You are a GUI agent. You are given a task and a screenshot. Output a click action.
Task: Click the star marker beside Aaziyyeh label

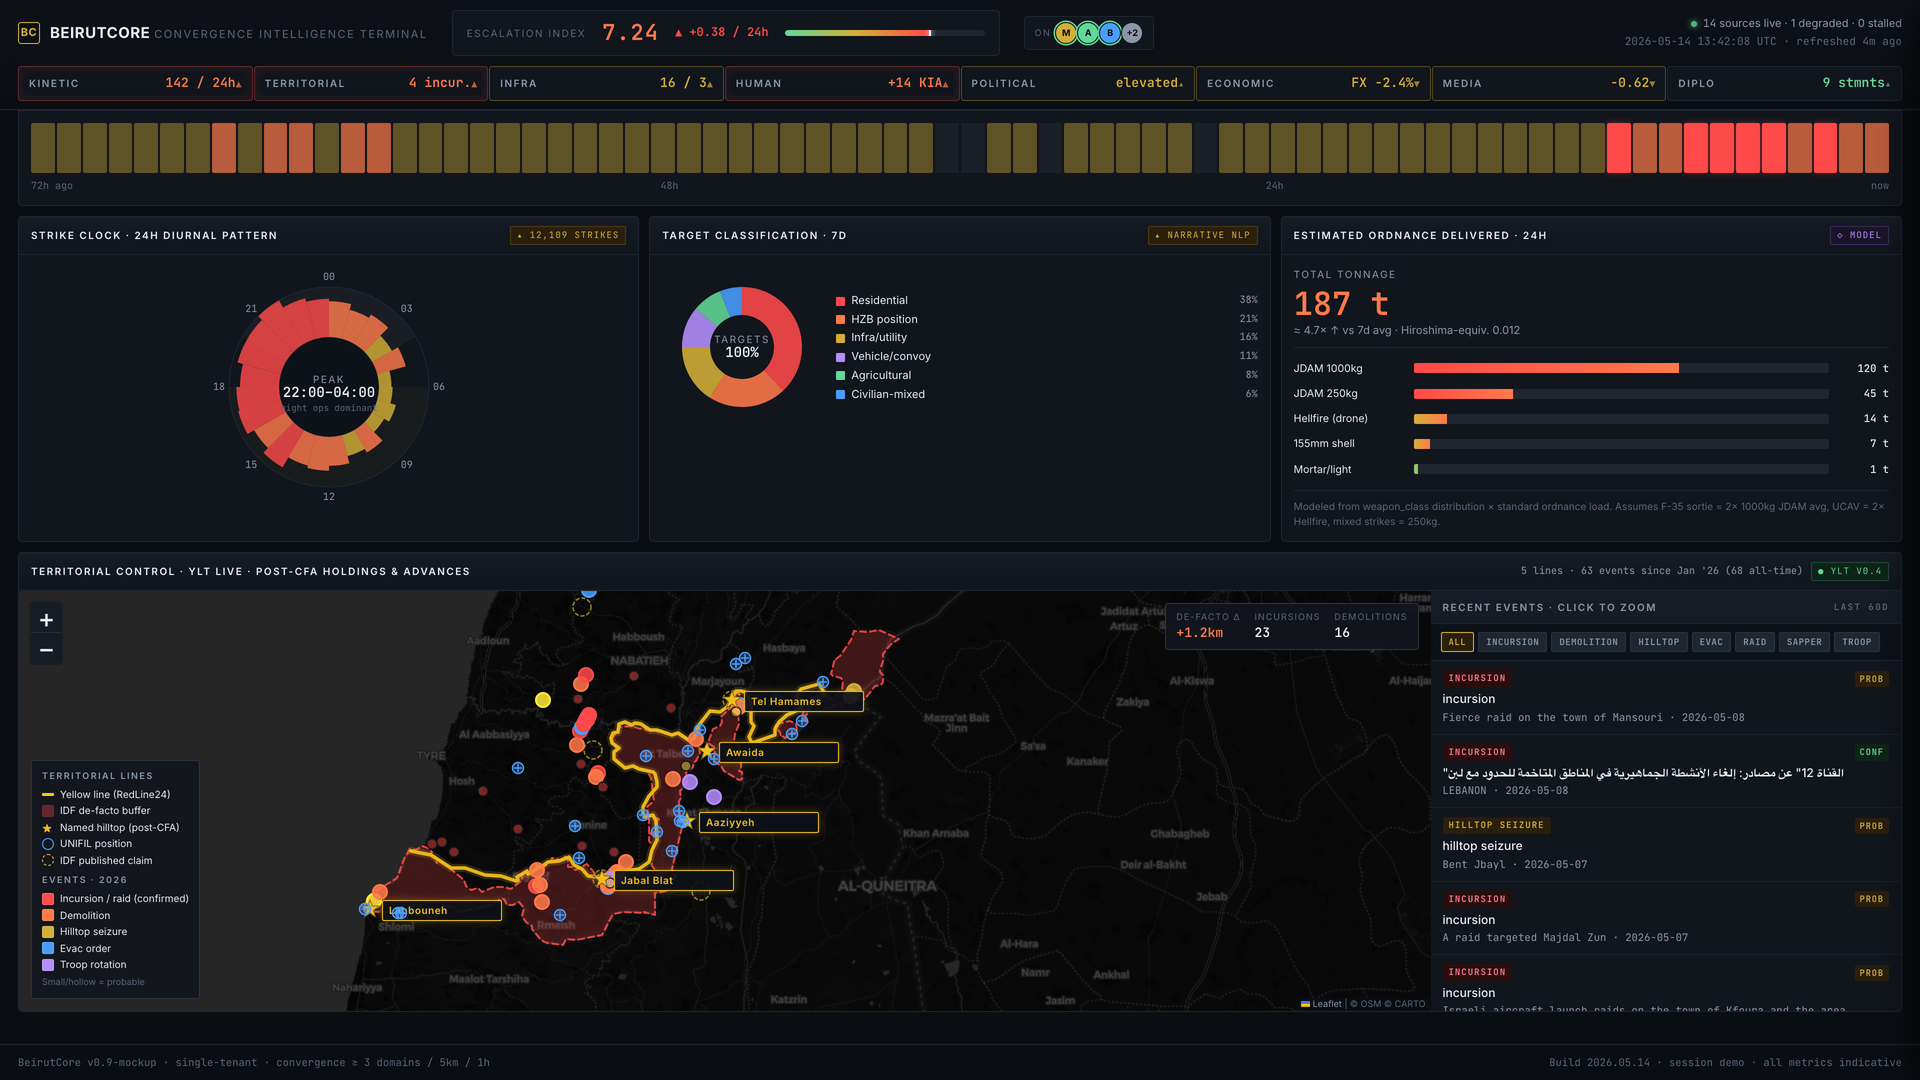687,821
